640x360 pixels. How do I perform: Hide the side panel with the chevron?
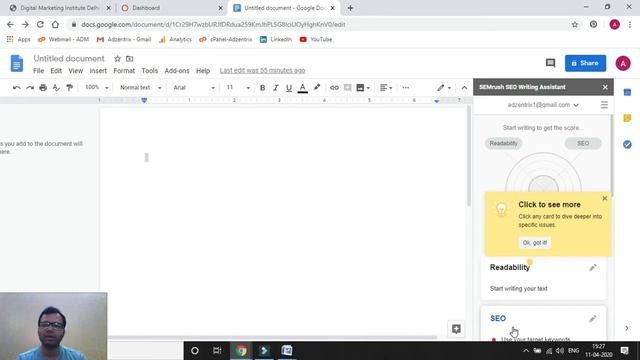pyautogui.click(x=627, y=328)
